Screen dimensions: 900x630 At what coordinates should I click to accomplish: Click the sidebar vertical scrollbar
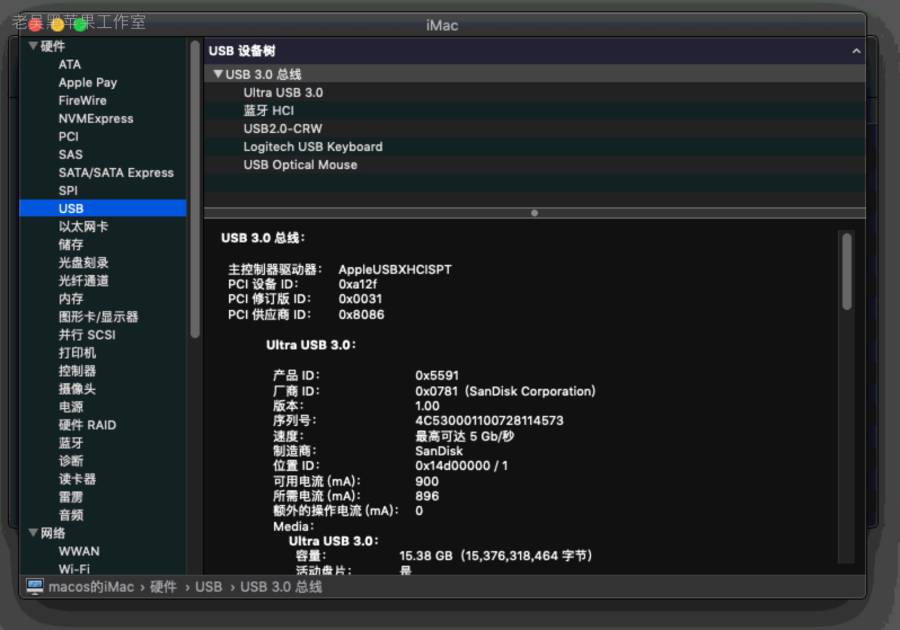pos(194,190)
